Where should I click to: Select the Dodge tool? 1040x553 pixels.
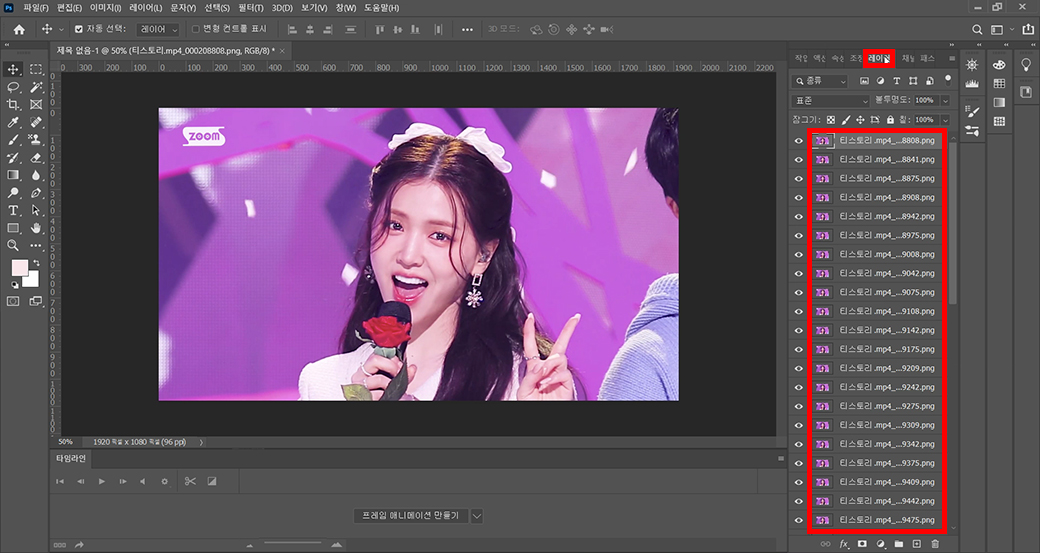point(13,193)
